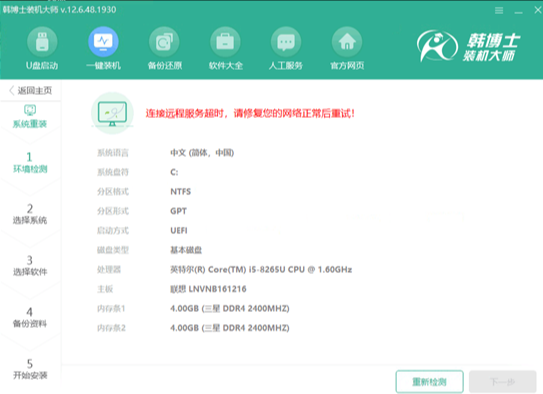Open the 软件大全 software toolbox icon
543x394 pixels.
click(x=225, y=42)
